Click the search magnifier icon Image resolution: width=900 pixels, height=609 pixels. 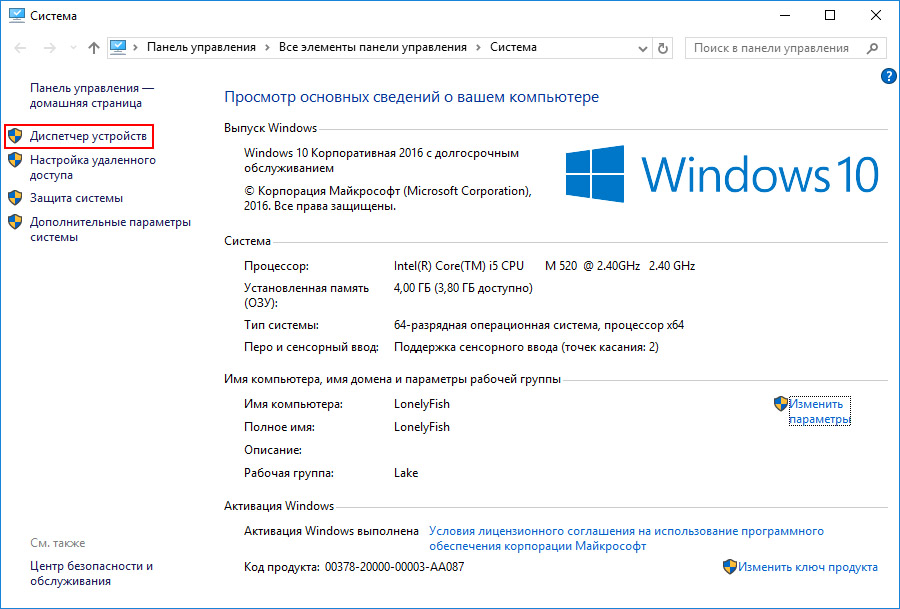[873, 48]
